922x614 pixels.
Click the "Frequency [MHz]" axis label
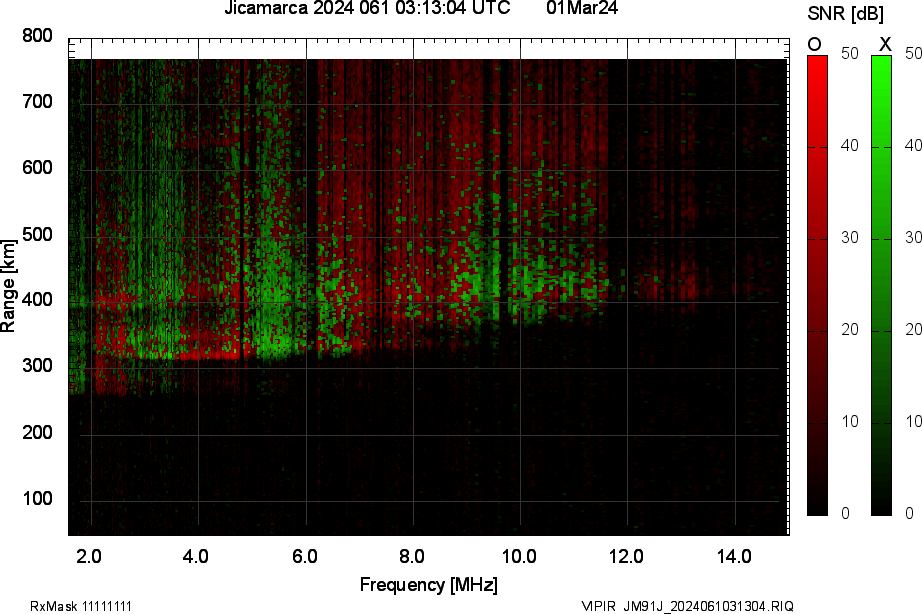pos(428,585)
